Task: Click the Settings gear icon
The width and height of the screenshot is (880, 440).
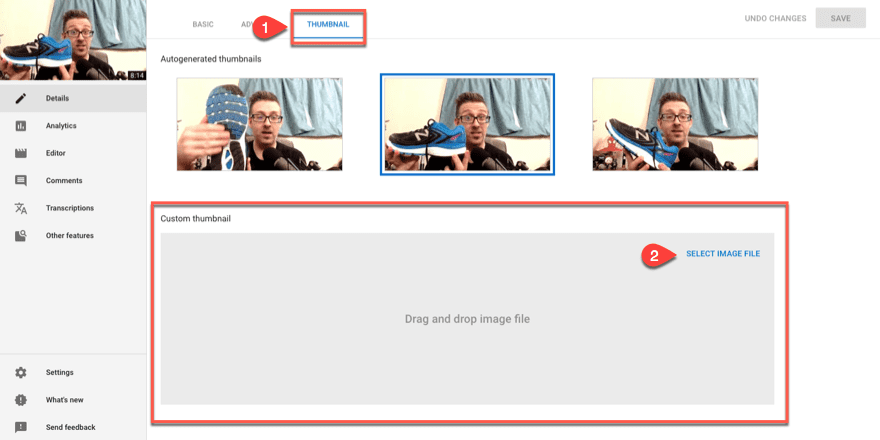Action: click(x=21, y=373)
